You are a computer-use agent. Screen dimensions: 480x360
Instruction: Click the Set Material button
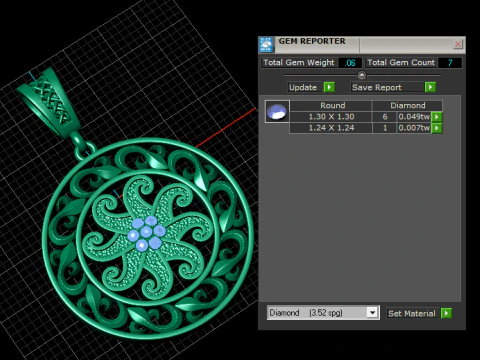[412, 313]
